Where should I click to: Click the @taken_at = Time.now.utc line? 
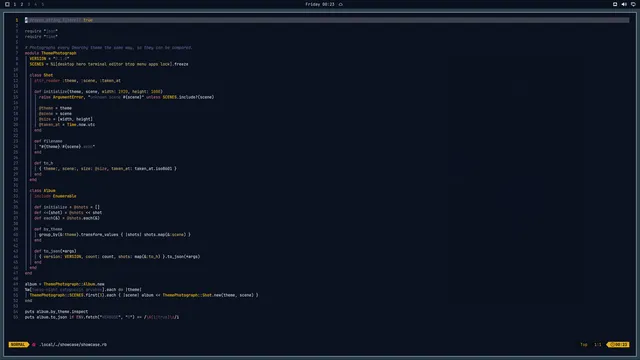coord(67,124)
